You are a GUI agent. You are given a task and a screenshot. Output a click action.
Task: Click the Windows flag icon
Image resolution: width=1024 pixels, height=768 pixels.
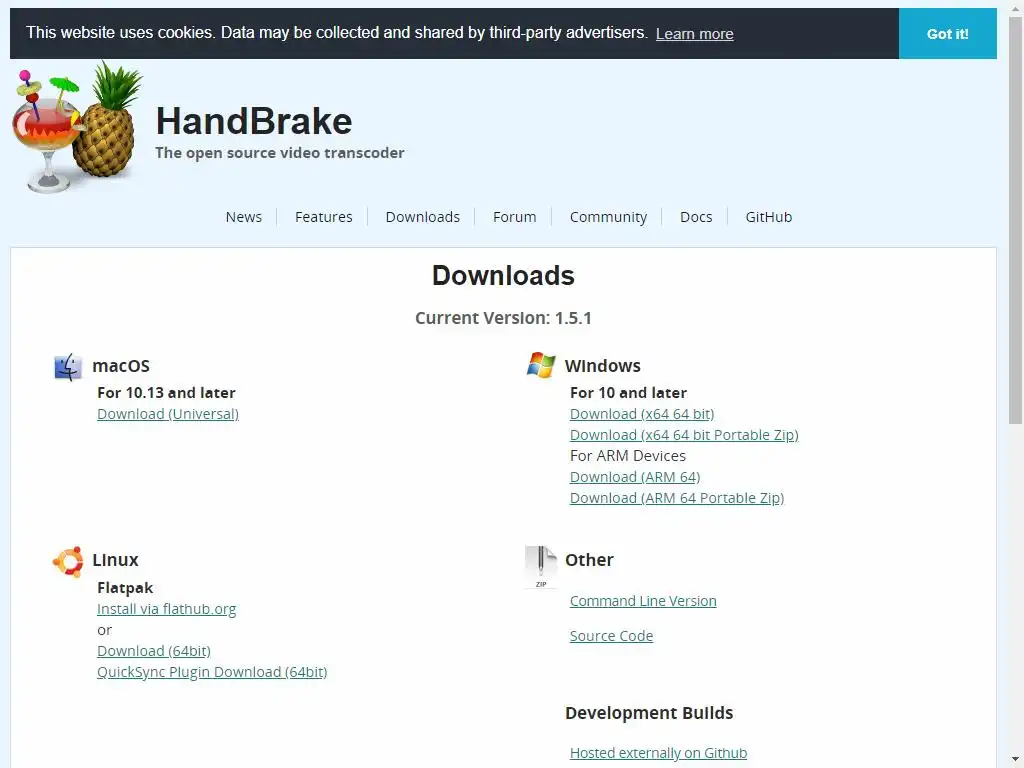(541, 365)
